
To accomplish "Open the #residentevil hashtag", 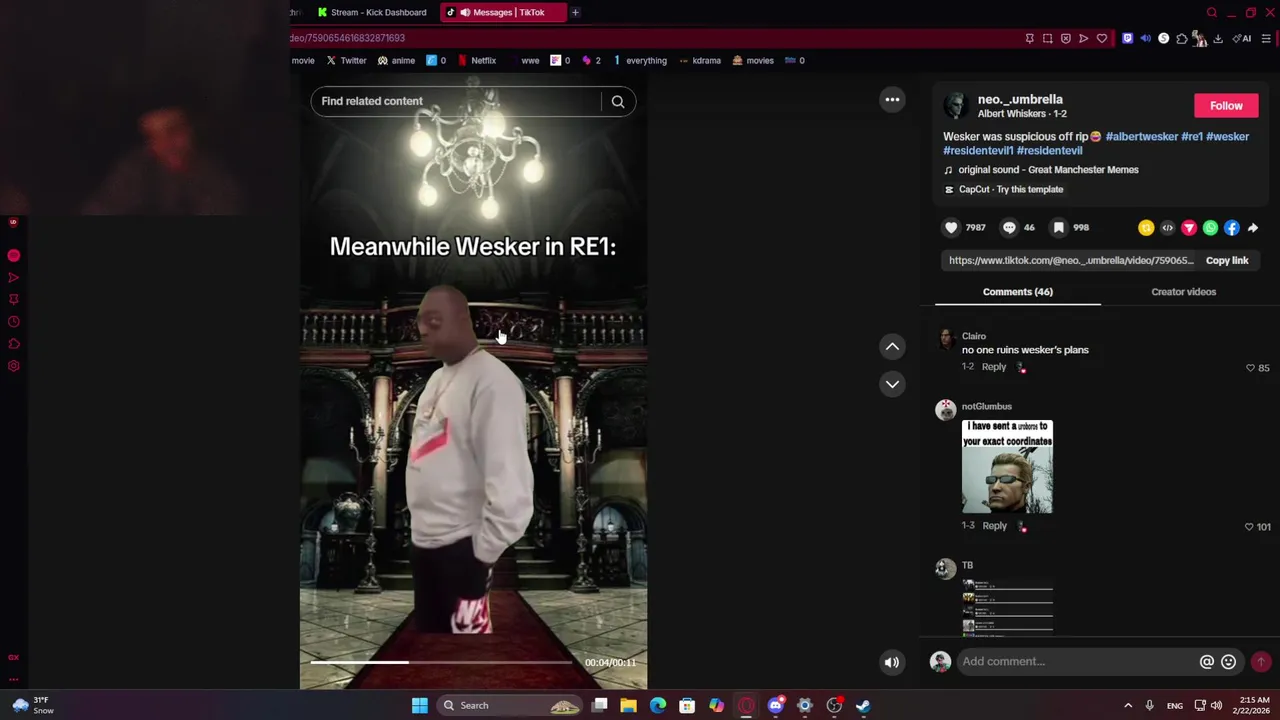I will pyautogui.click(x=1049, y=150).
